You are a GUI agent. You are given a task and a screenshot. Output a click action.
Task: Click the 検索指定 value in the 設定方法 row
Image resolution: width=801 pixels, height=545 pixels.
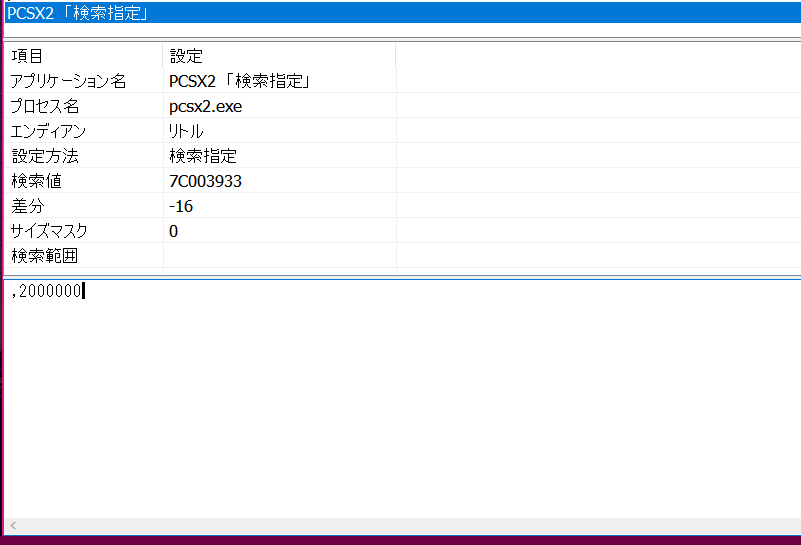pyautogui.click(x=203, y=156)
